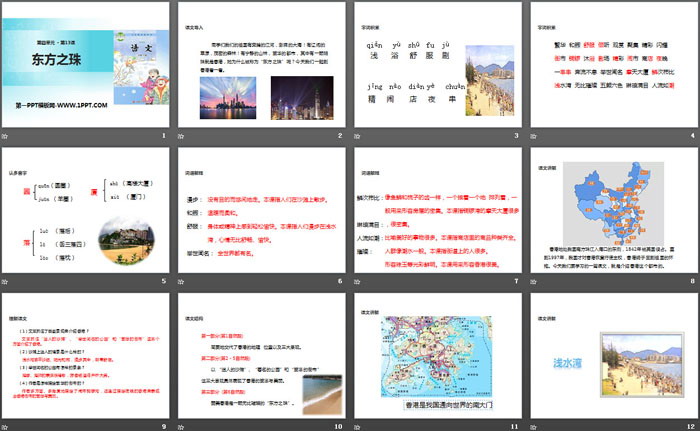Click the transition star icon below slide 8
The image size is (700, 431).
(x=531, y=281)
